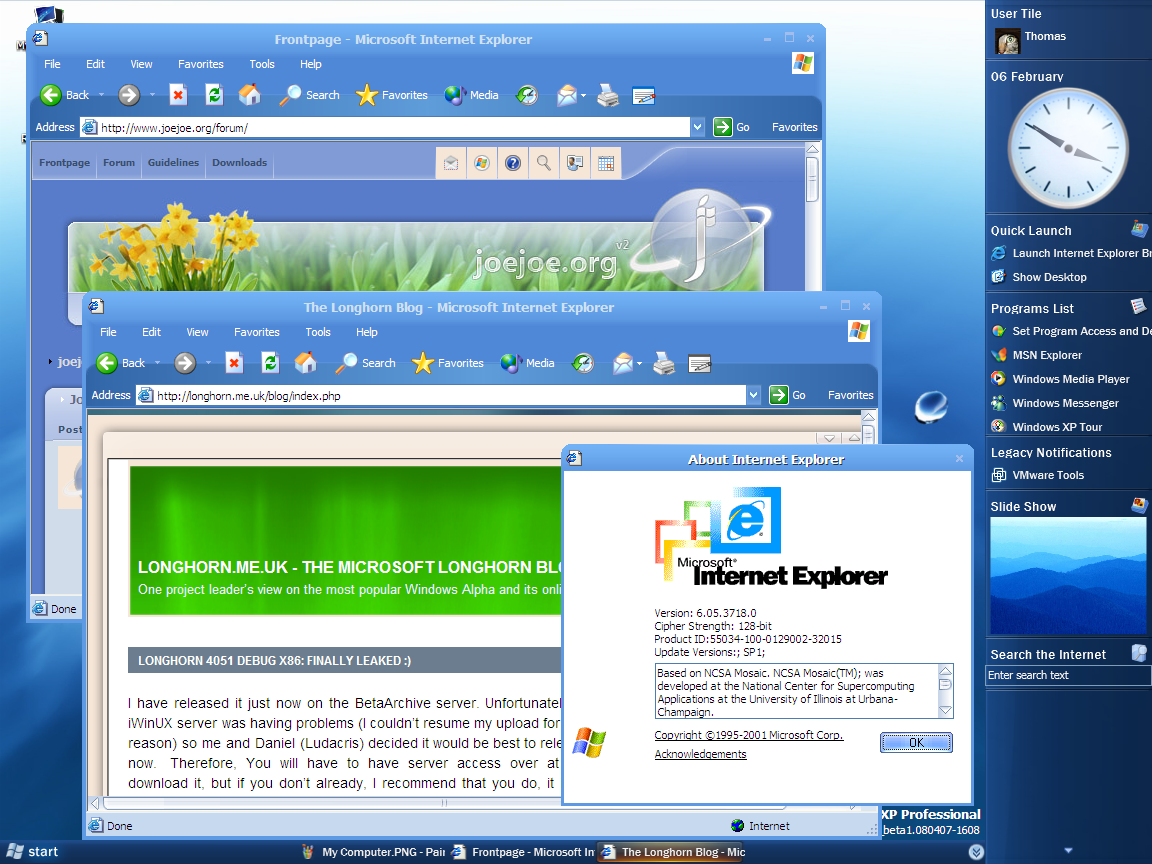This screenshot has height=864, width=1152.
Task: Open the Forward history dropdown in Frontpage window
Action: (x=152, y=95)
